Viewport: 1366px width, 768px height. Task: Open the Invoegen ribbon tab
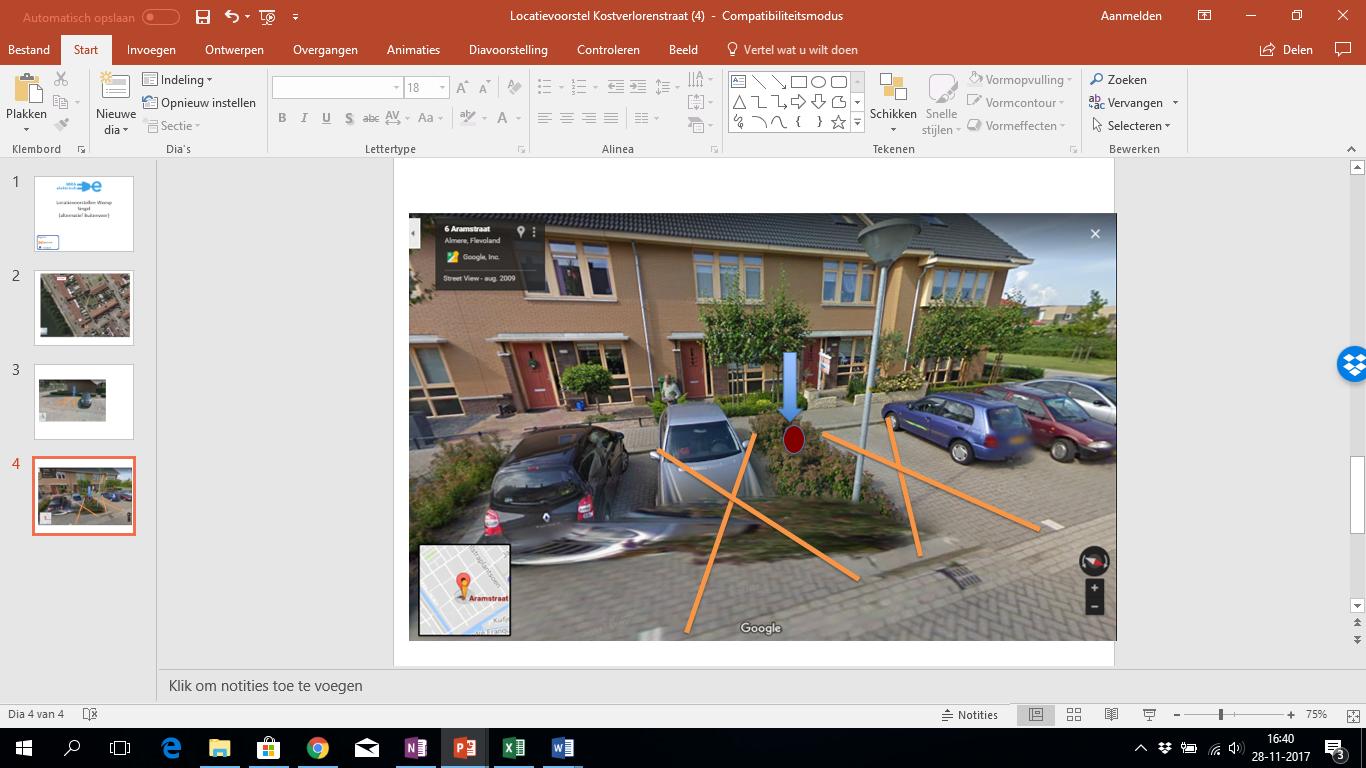(x=151, y=49)
